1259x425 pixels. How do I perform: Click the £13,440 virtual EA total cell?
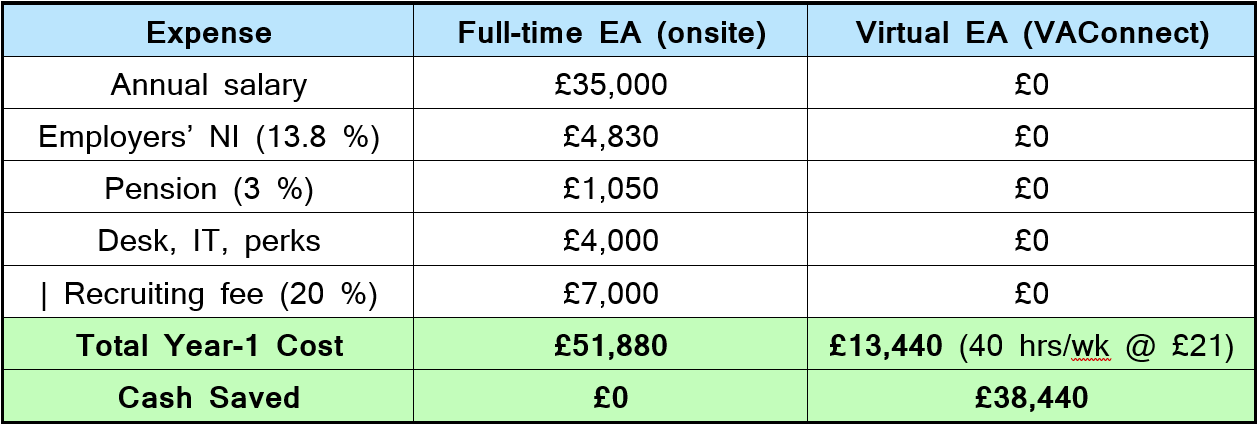click(1031, 345)
